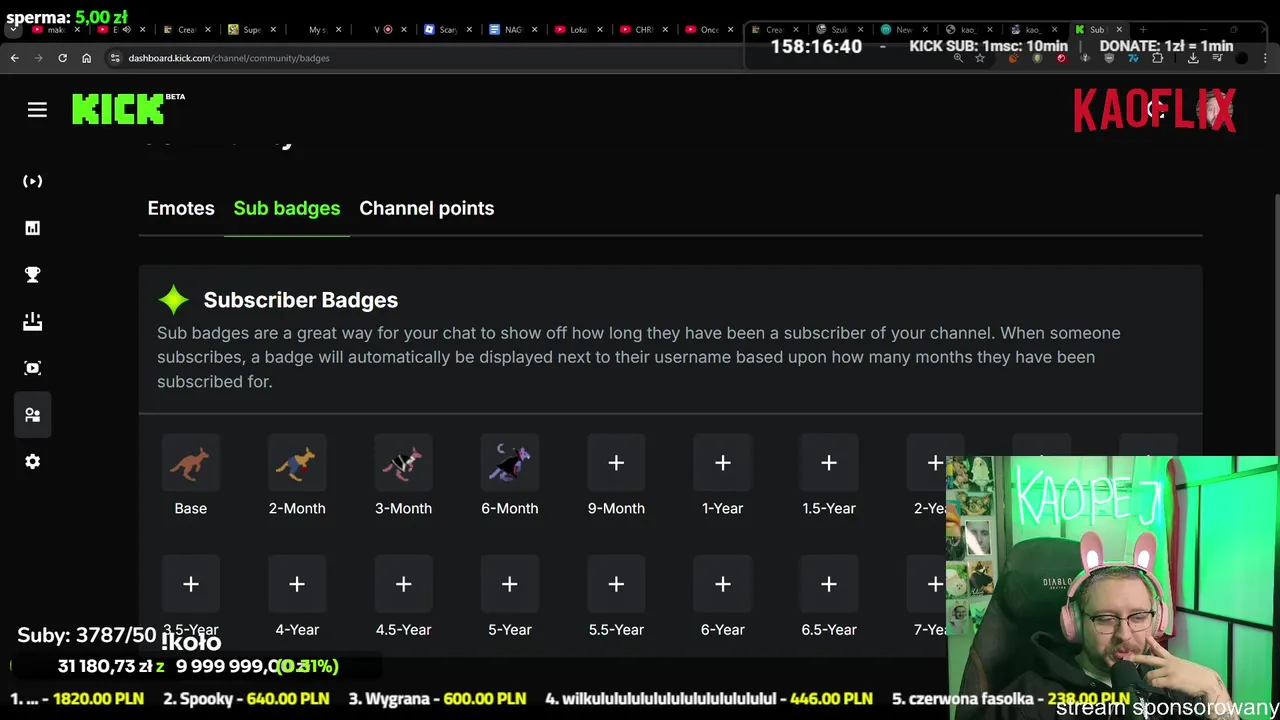Open the settings gear icon in the sidebar
Viewport: 1280px width, 720px height.
click(x=33, y=461)
